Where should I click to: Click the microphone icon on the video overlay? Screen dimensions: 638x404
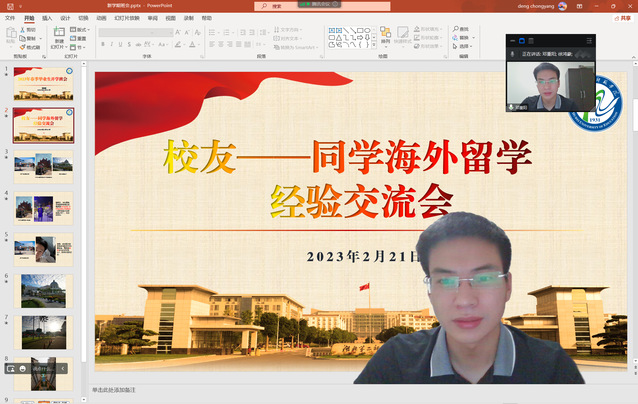[513, 106]
